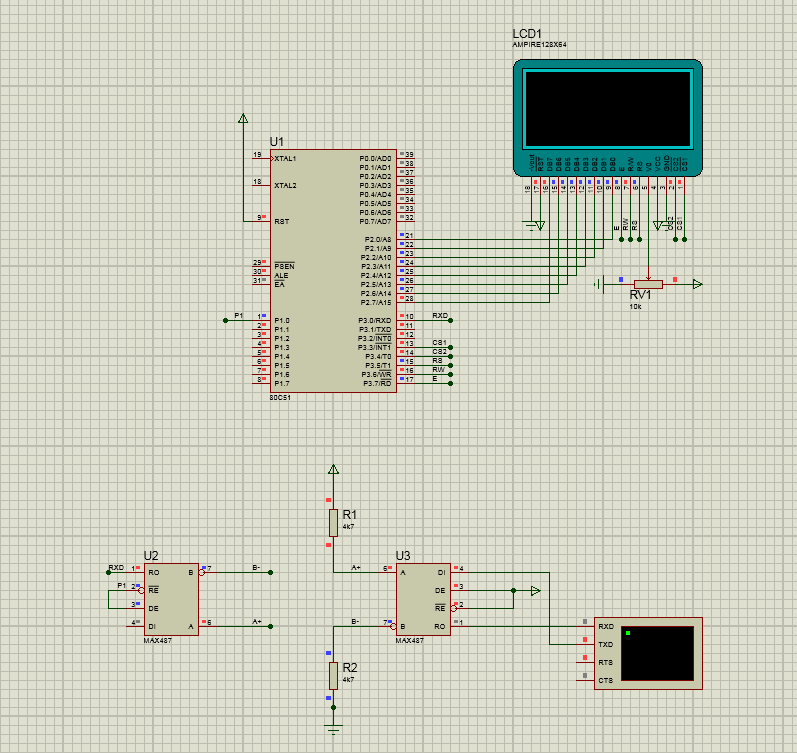Click the power arrow terminal above R1

click(x=333, y=470)
